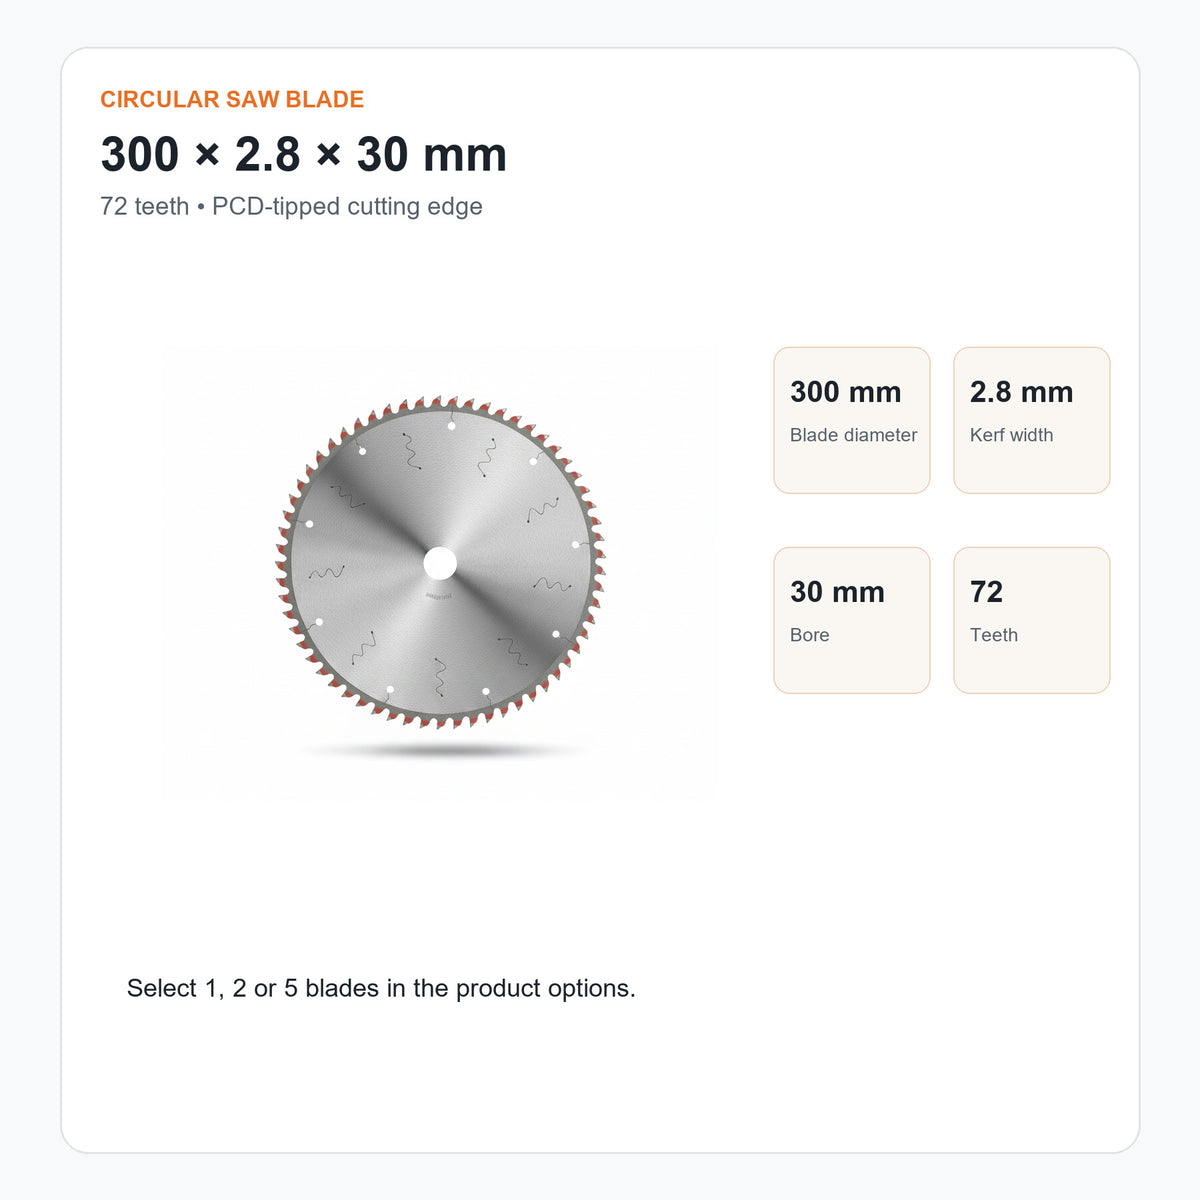
Task: Click the Blade diameter label
Action: pos(853,435)
